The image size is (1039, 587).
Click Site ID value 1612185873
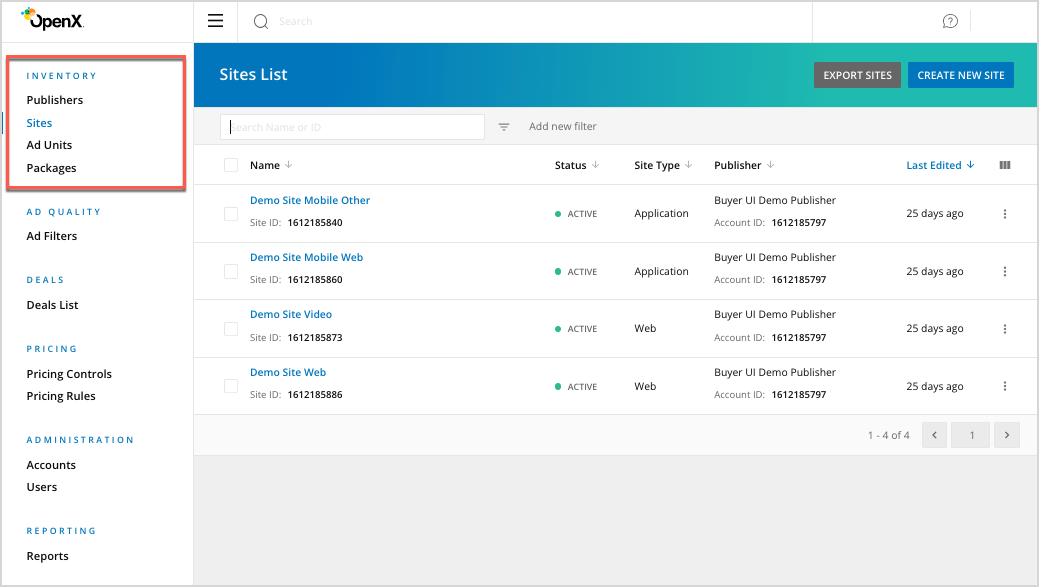pyautogui.click(x=315, y=337)
